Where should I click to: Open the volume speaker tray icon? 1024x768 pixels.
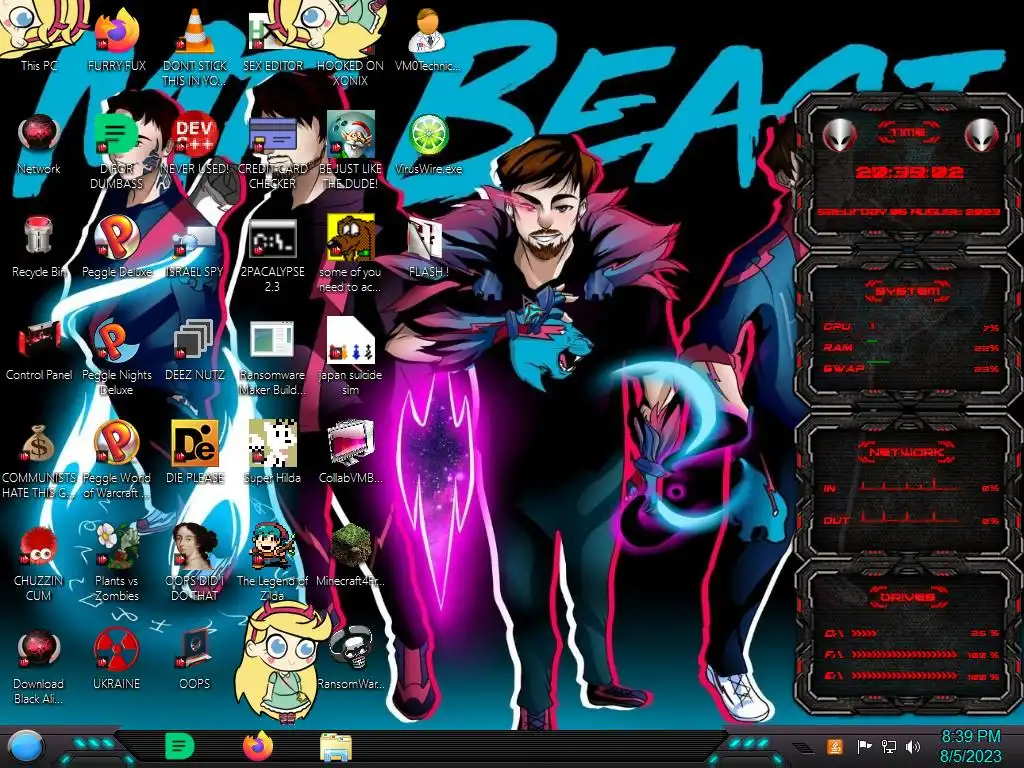point(913,746)
